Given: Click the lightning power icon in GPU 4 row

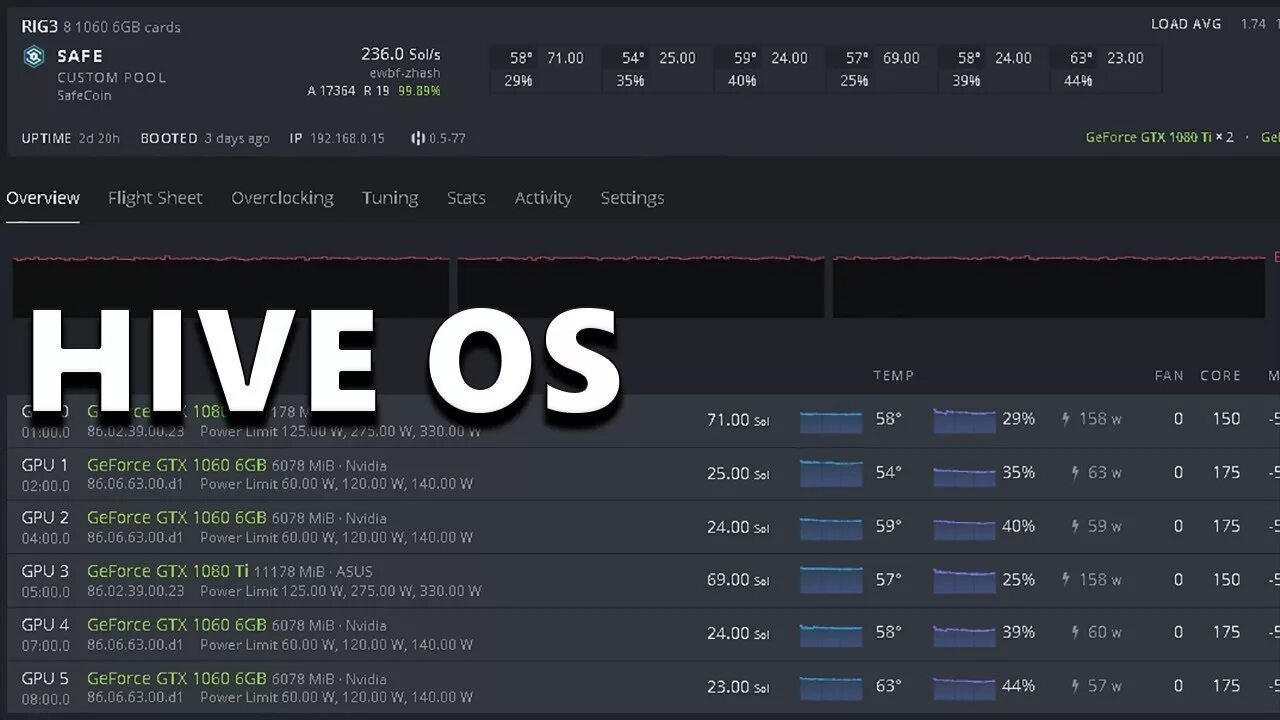Looking at the screenshot, I should (x=1075, y=632).
